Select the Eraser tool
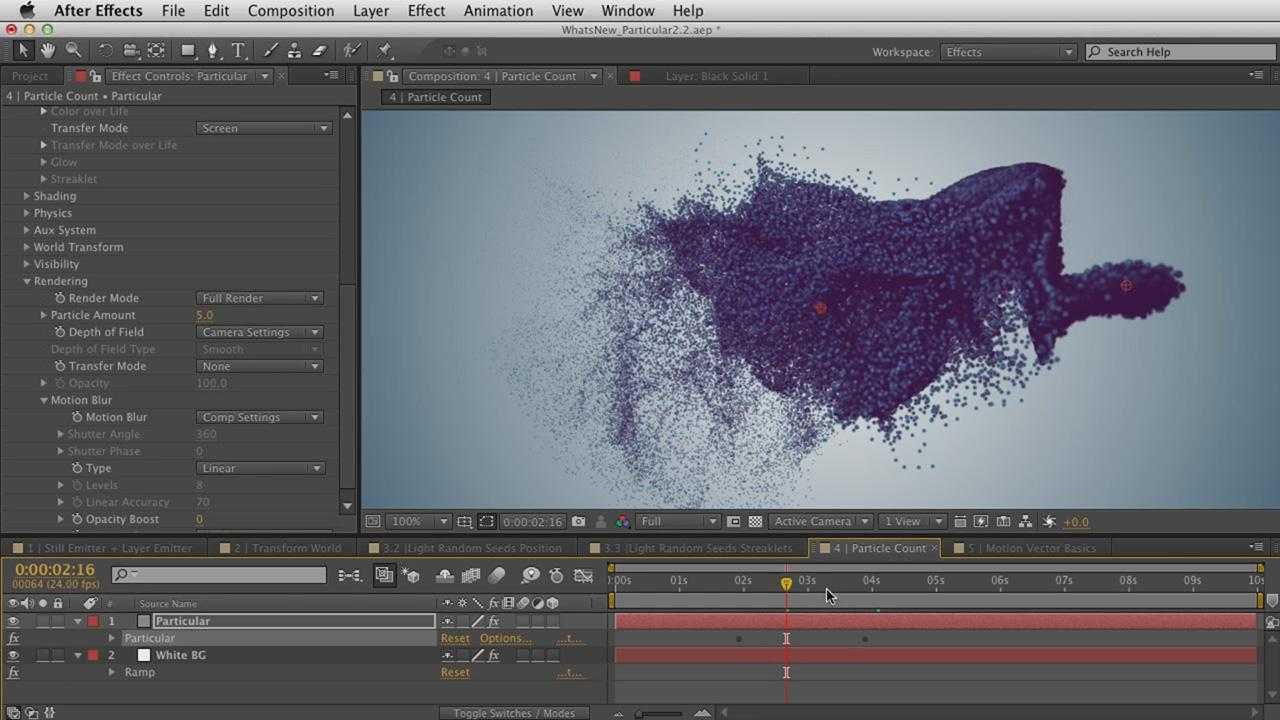 point(320,50)
